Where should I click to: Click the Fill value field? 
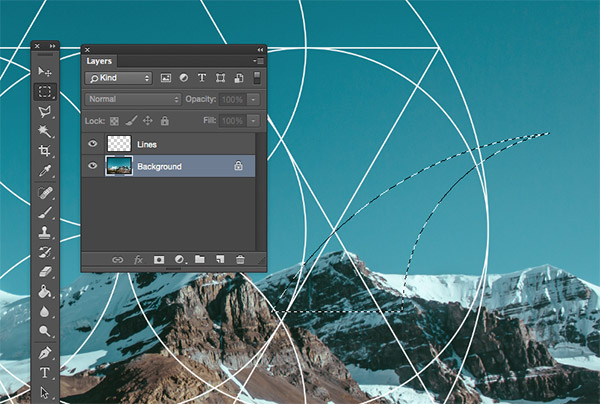[233, 121]
